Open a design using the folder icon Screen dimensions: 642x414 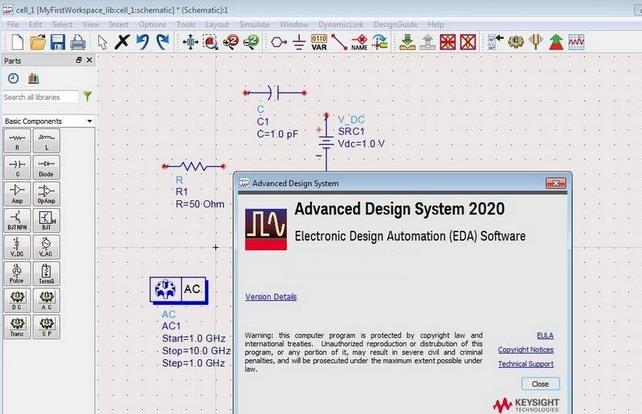(38, 42)
